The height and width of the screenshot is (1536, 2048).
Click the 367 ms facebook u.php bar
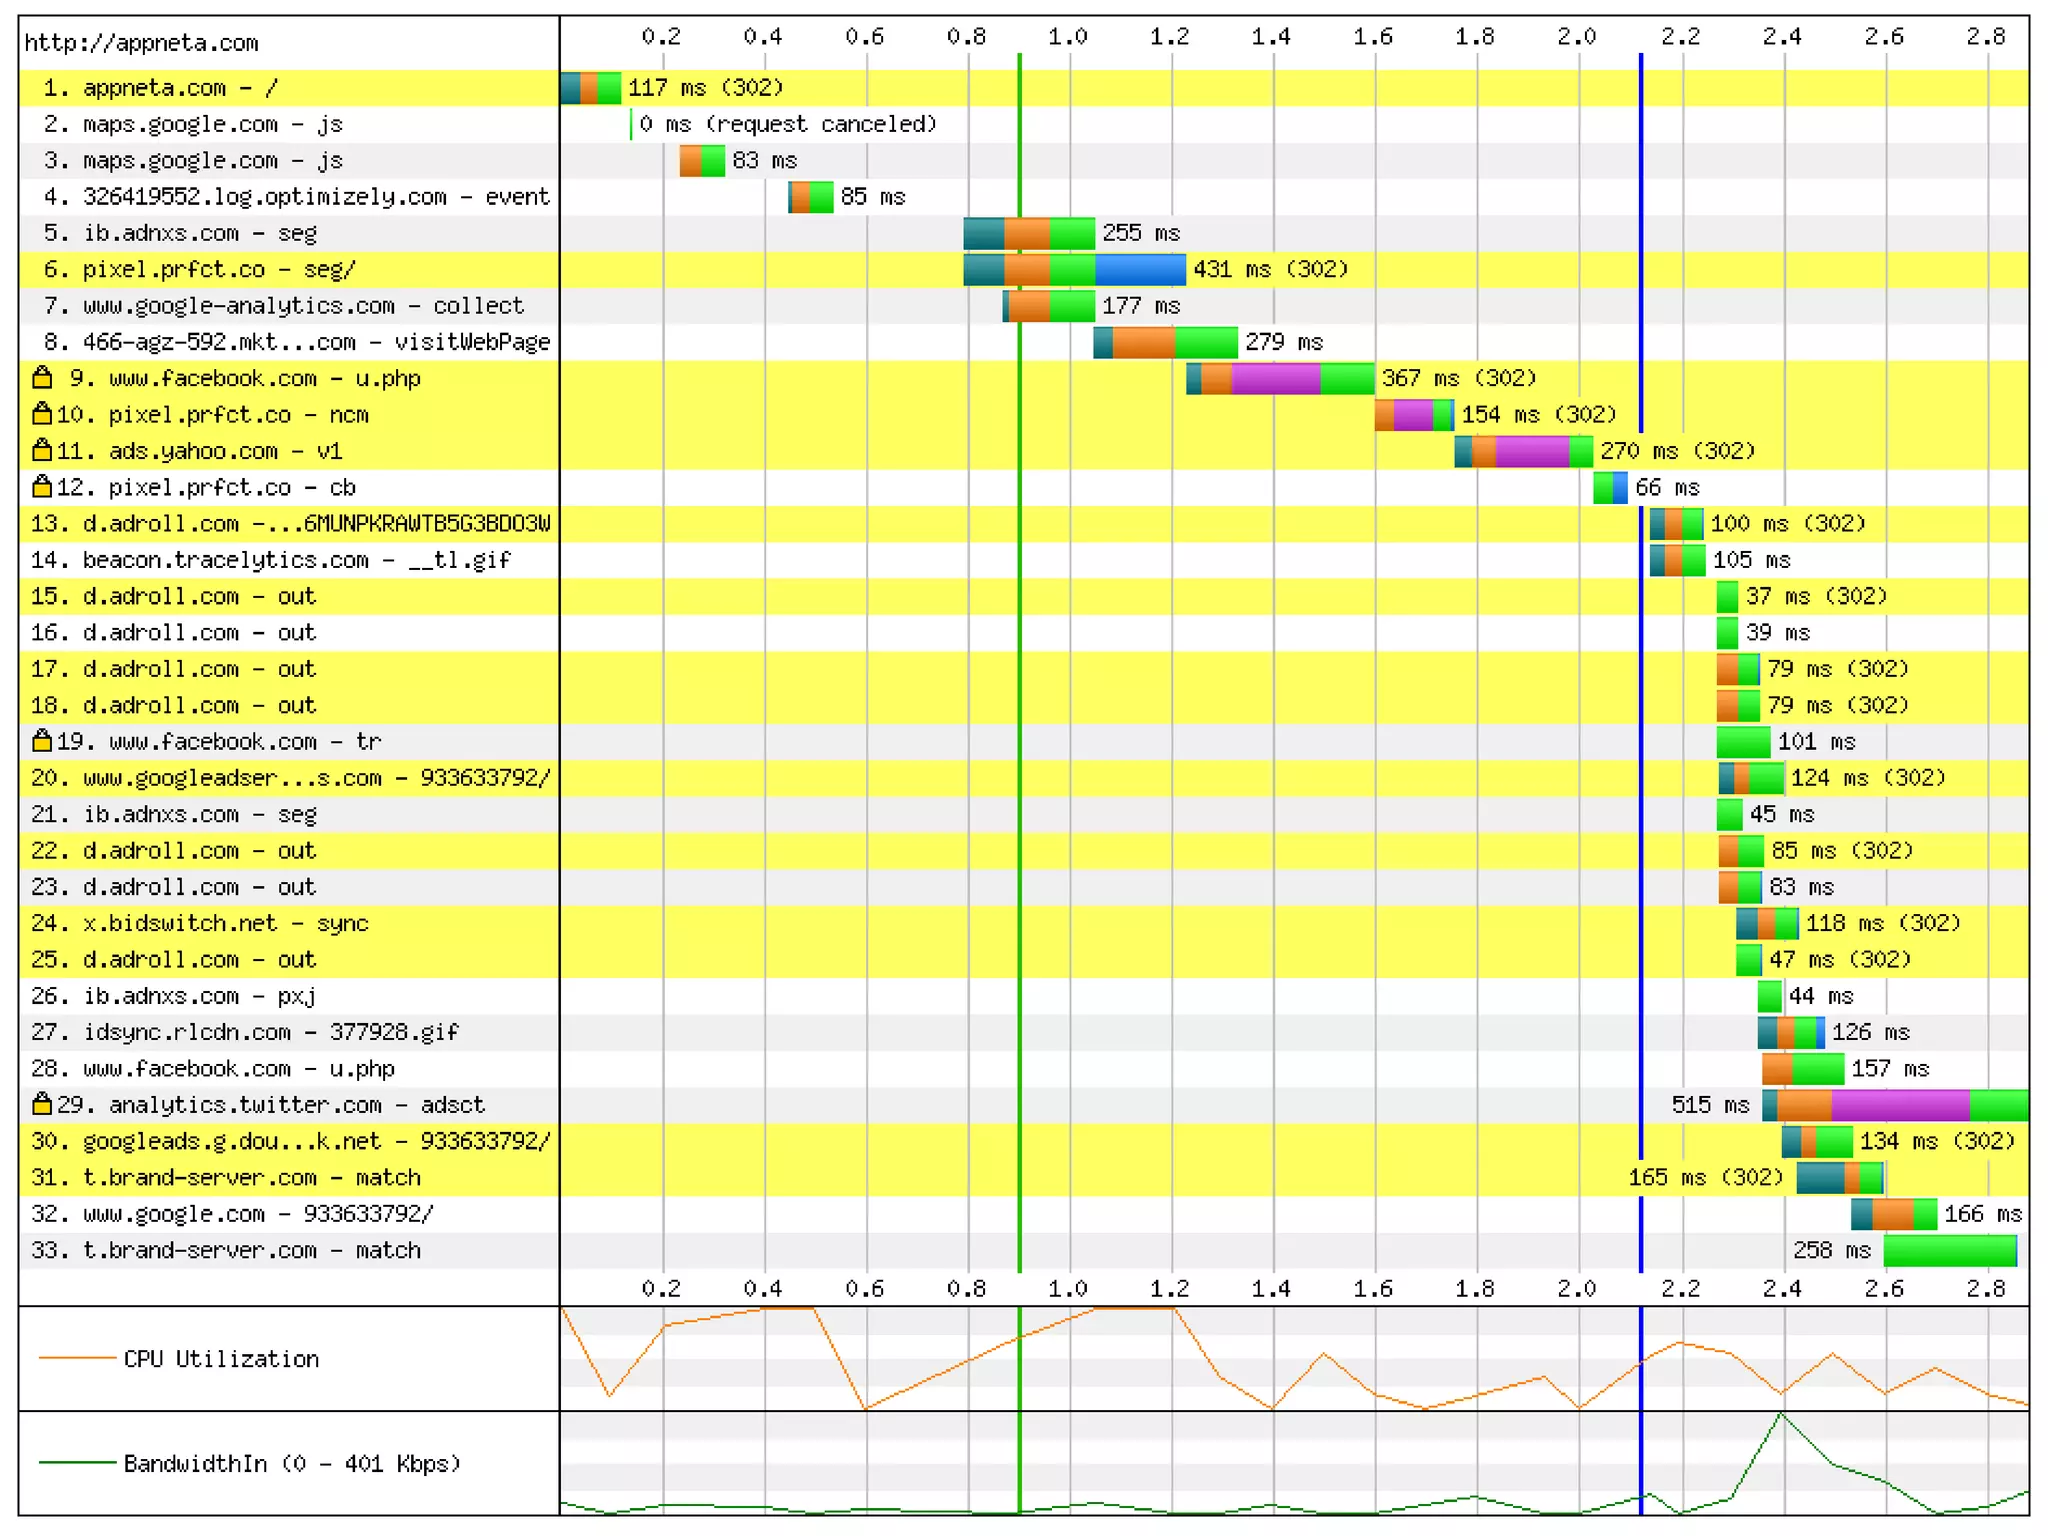point(1279,378)
